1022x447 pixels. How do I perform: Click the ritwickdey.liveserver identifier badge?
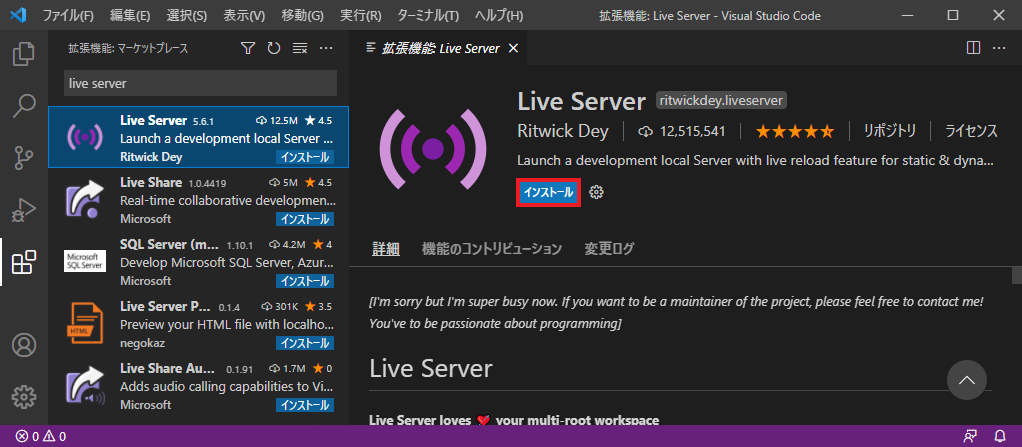coord(722,100)
